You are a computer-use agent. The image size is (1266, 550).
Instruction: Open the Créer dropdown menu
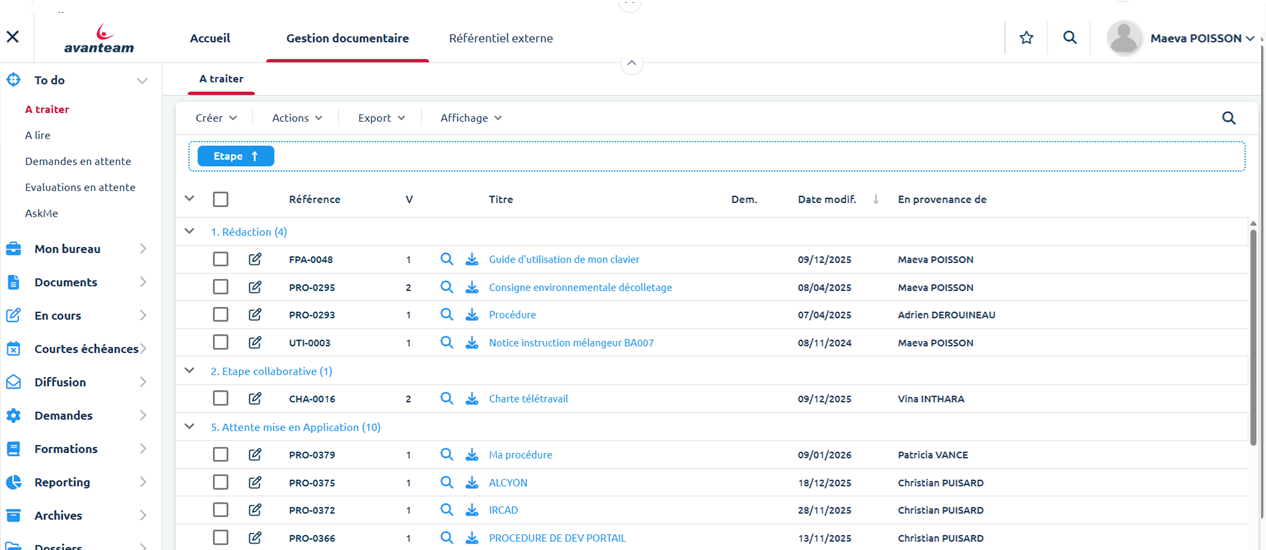216,118
